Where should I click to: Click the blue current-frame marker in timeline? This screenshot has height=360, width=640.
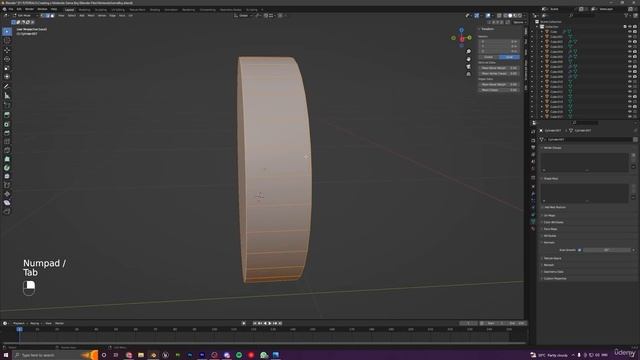coord(19,329)
